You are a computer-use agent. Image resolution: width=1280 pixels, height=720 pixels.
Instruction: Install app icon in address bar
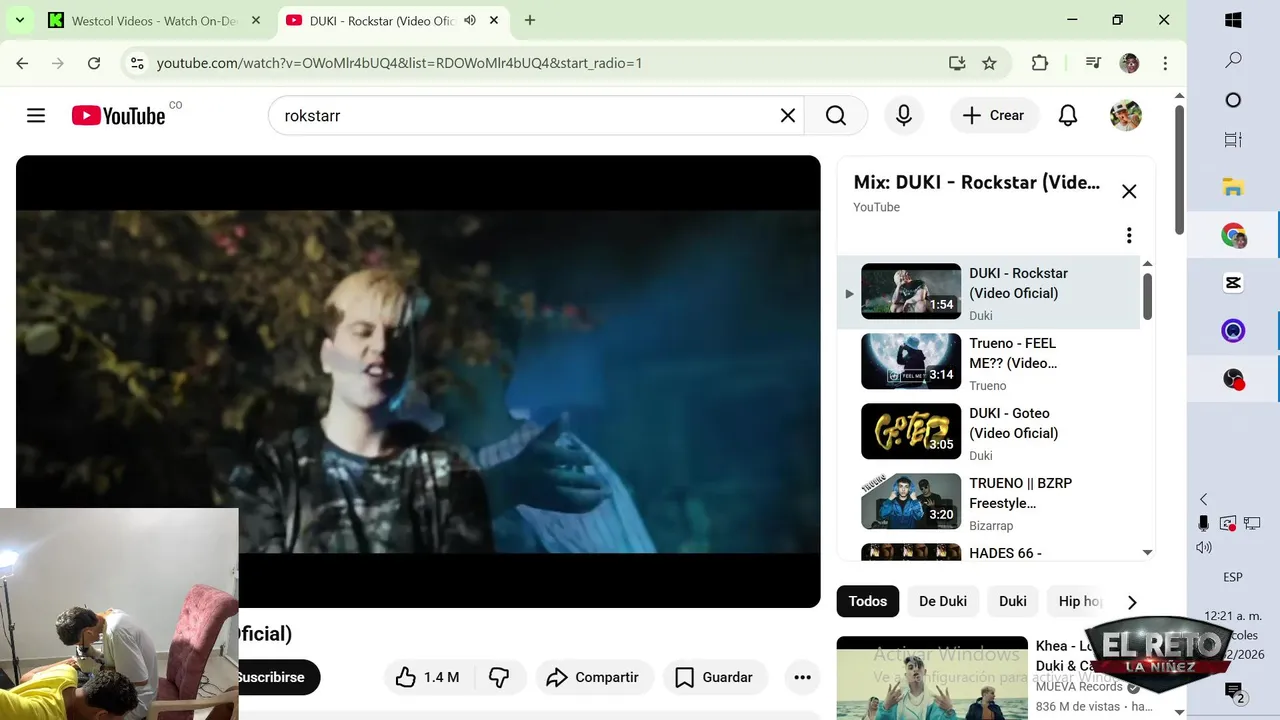click(x=957, y=63)
